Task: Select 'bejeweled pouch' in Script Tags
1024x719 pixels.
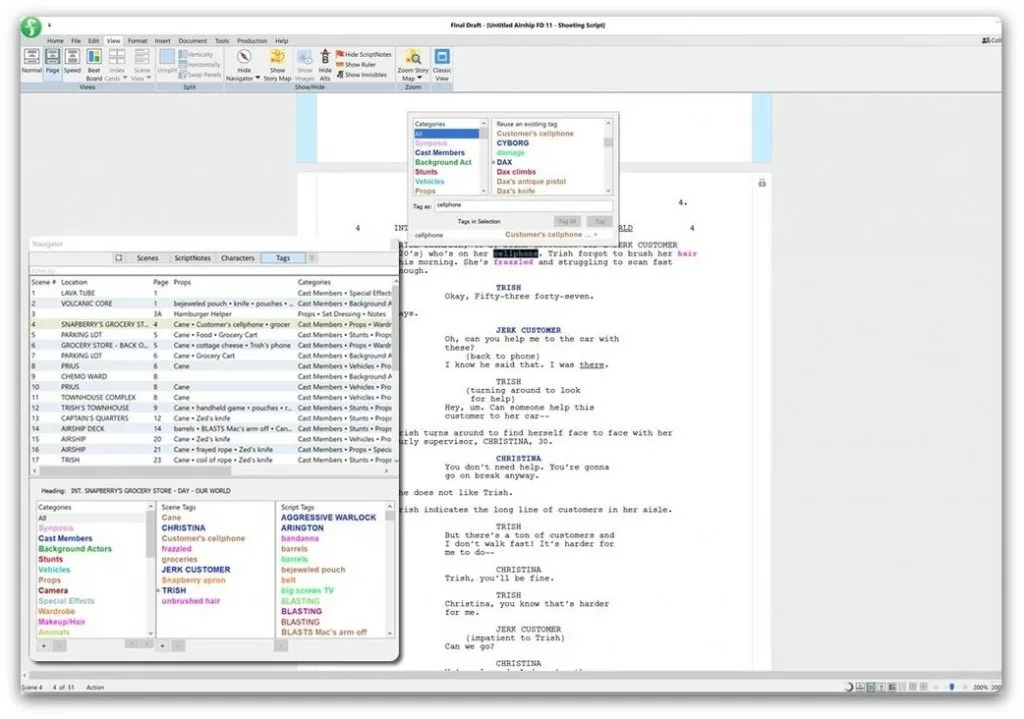Action: point(313,569)
